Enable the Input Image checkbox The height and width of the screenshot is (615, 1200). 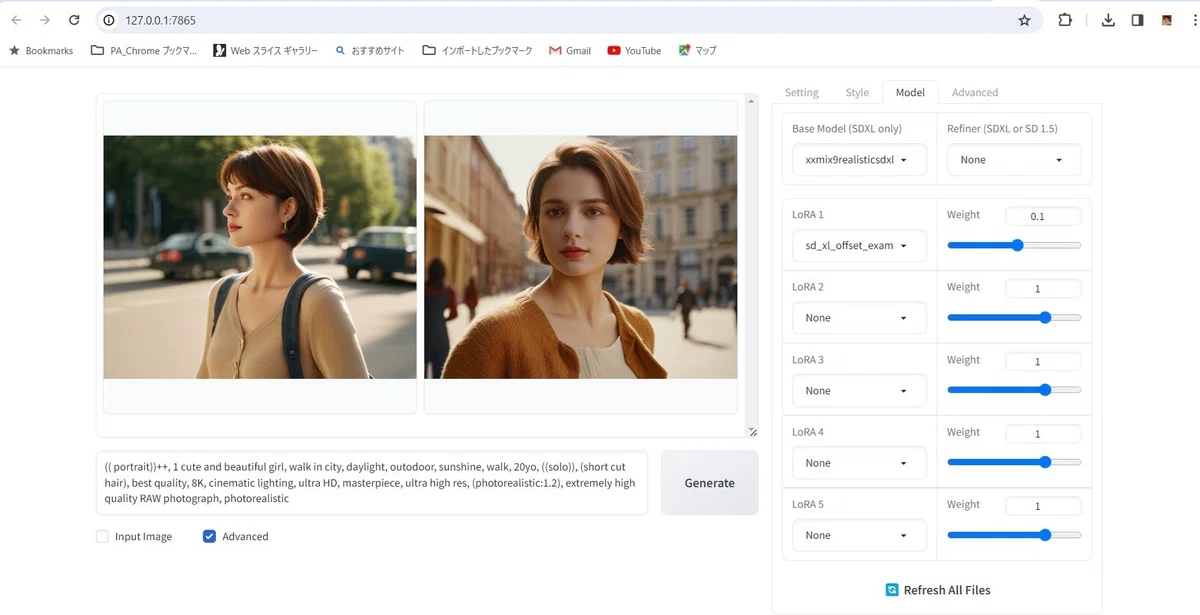102,536
